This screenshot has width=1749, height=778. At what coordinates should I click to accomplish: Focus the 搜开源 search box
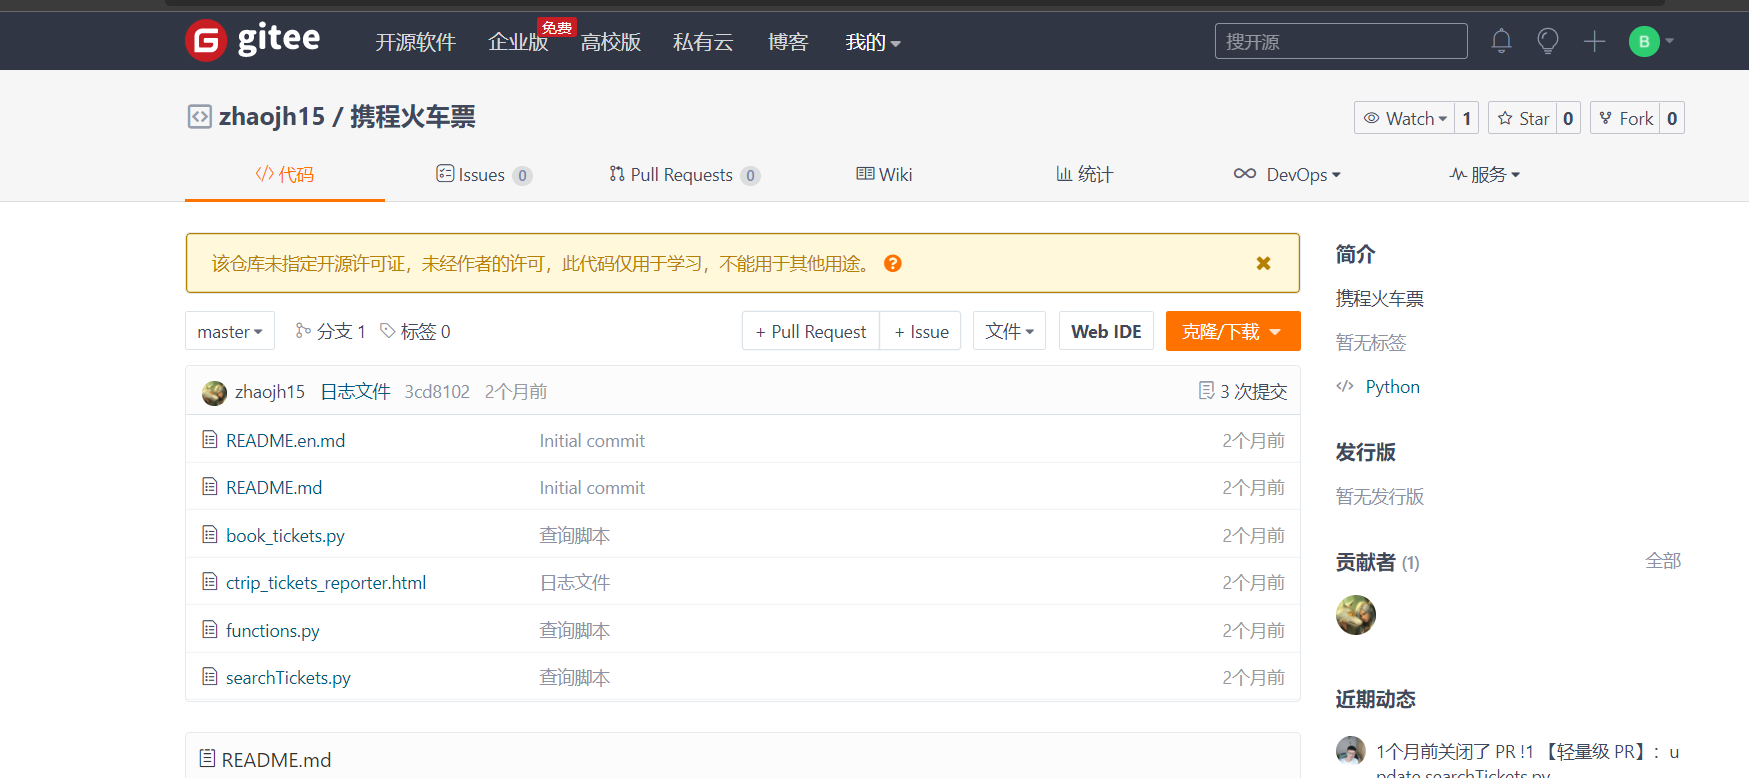1341,41
